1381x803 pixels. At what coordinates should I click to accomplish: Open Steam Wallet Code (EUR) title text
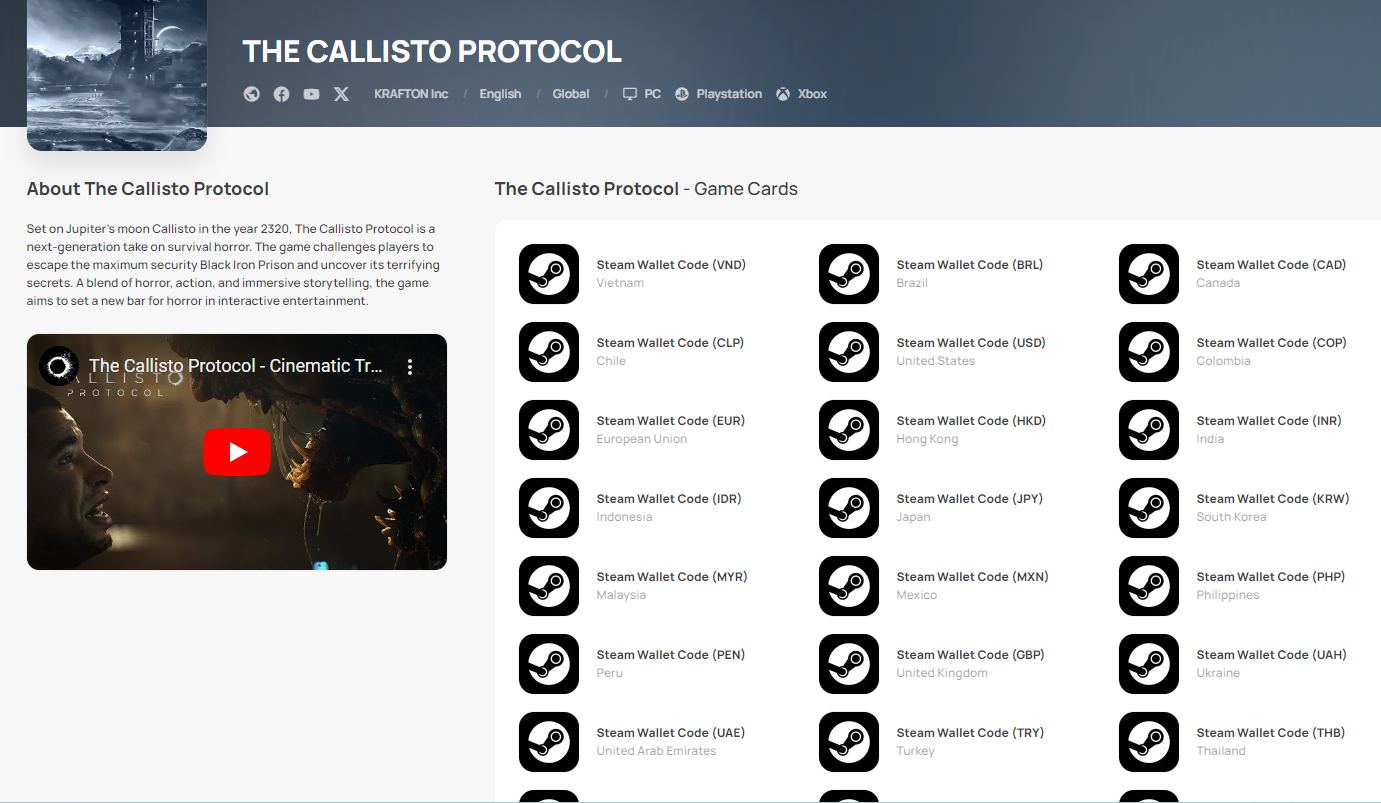(x=671, y=421)
